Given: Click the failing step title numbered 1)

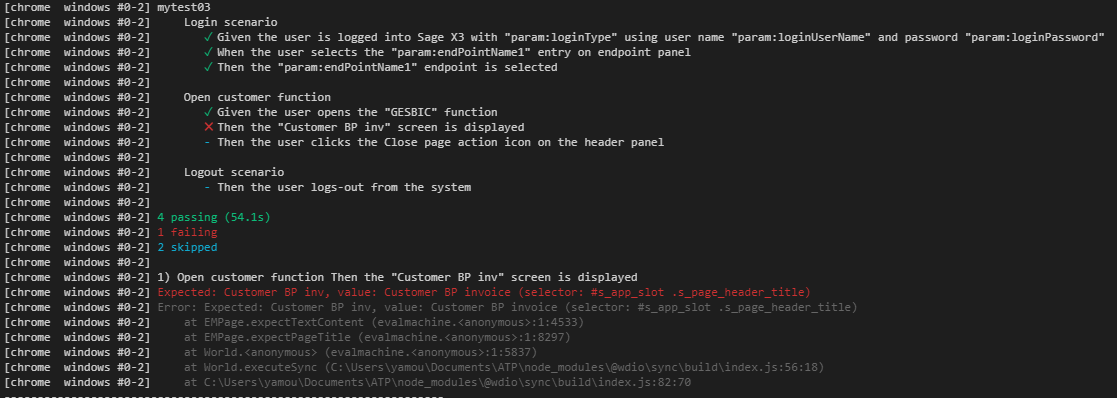Looking at the screenshot, I should [x=398, y=277].
